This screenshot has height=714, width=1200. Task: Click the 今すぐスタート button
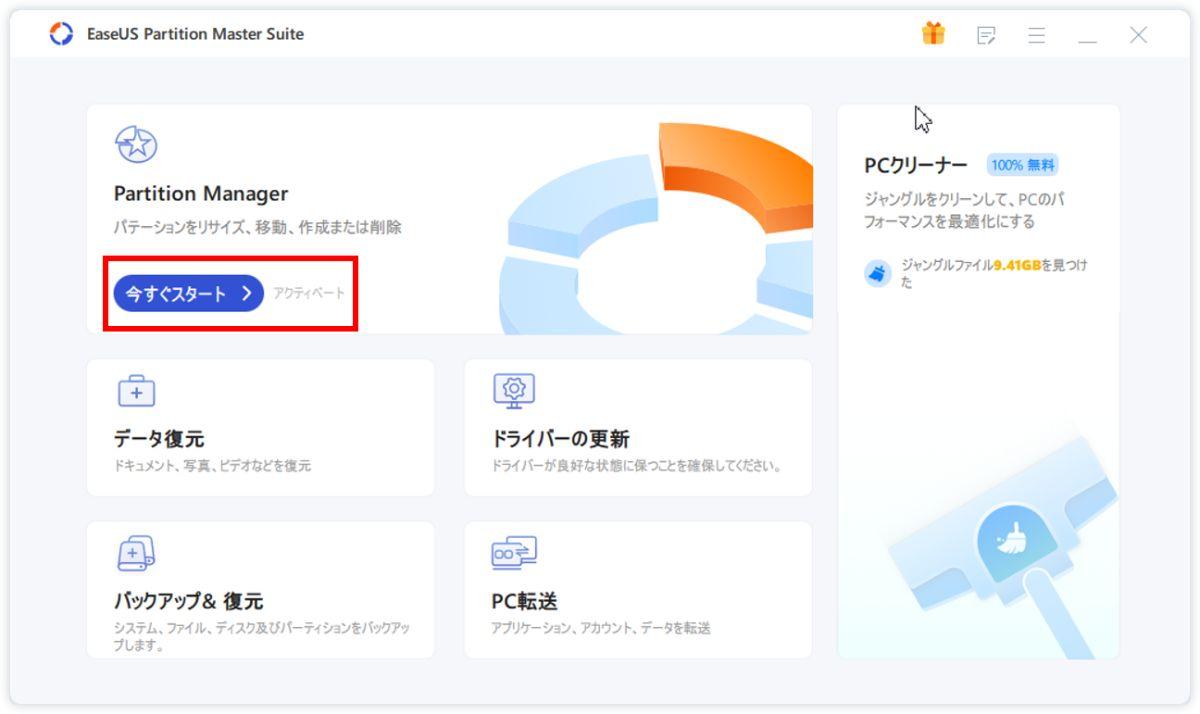[188, 294]
